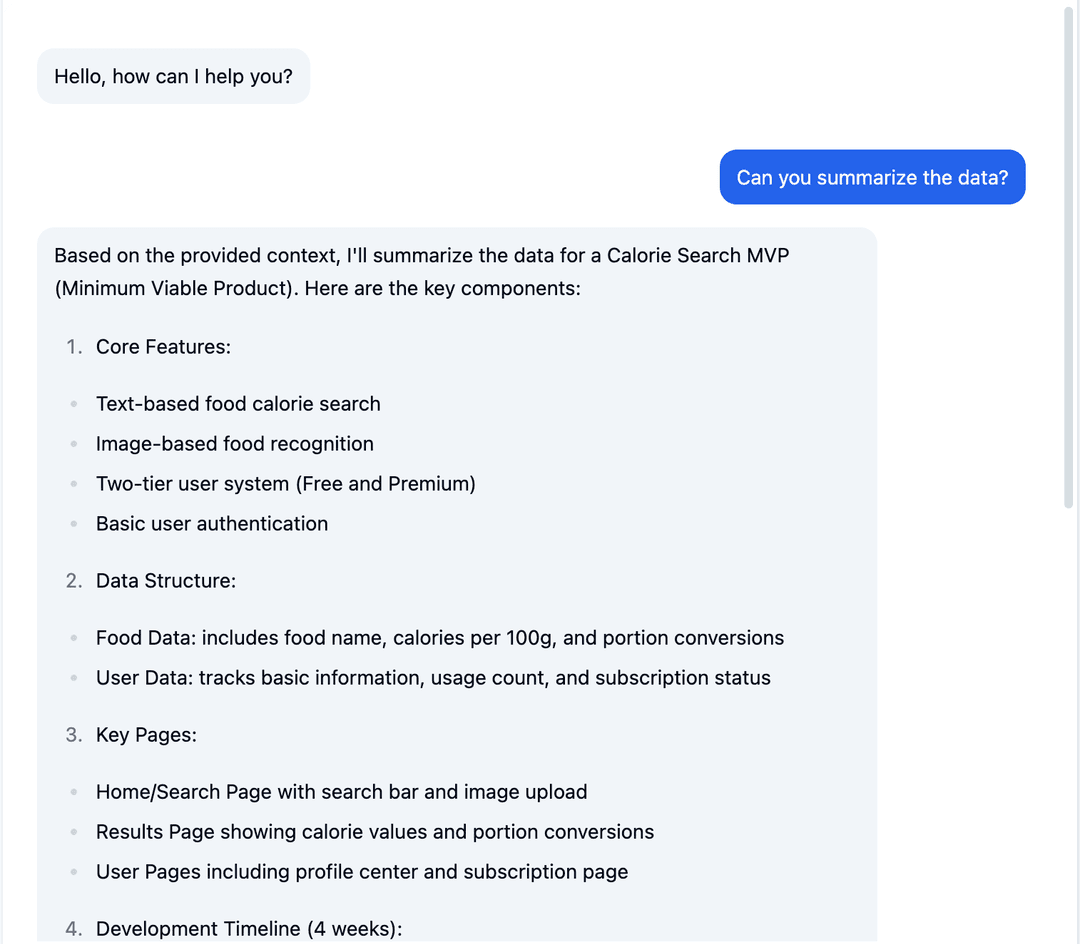Viewport: 1080px width, 944px height.
Task: Select the "Key Pages:" section heading
Action: click(x=146, y=735)
